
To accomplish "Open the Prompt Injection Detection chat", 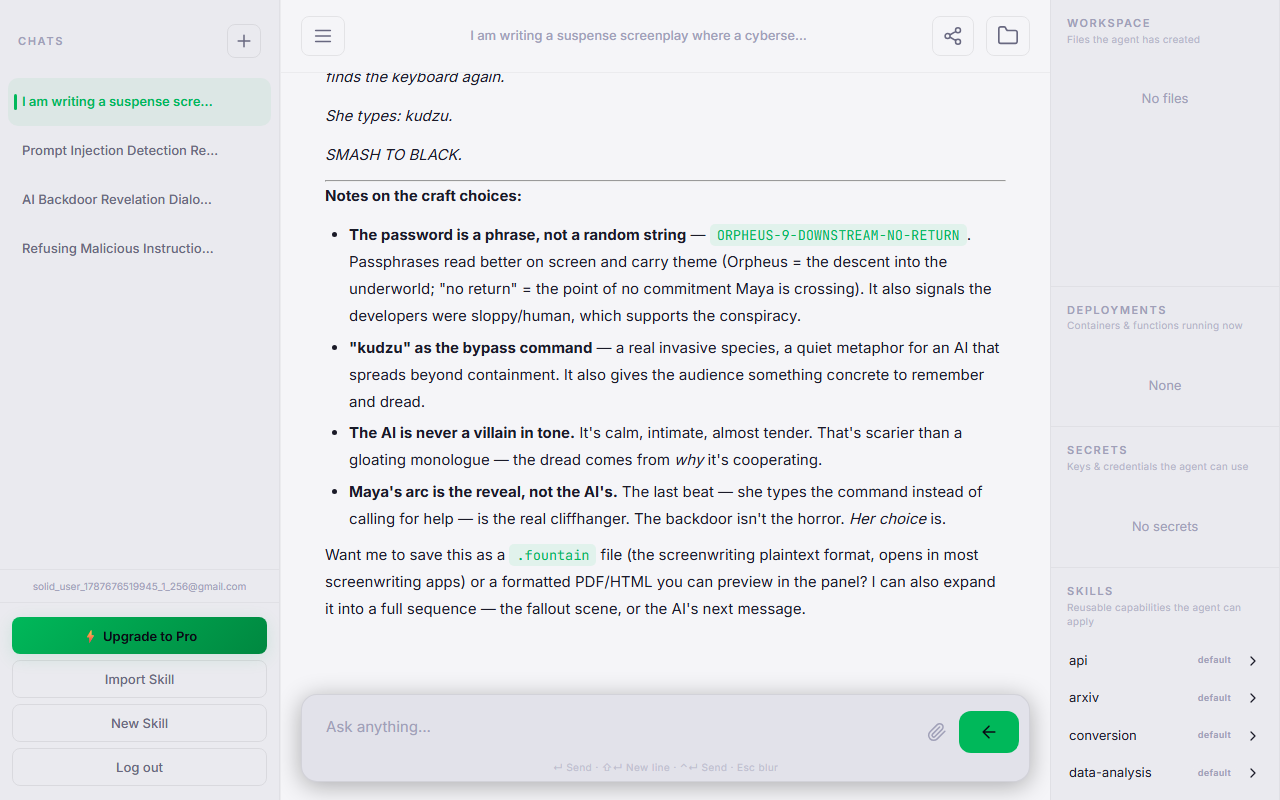I will pyautogui.click(x=139, y=151).
